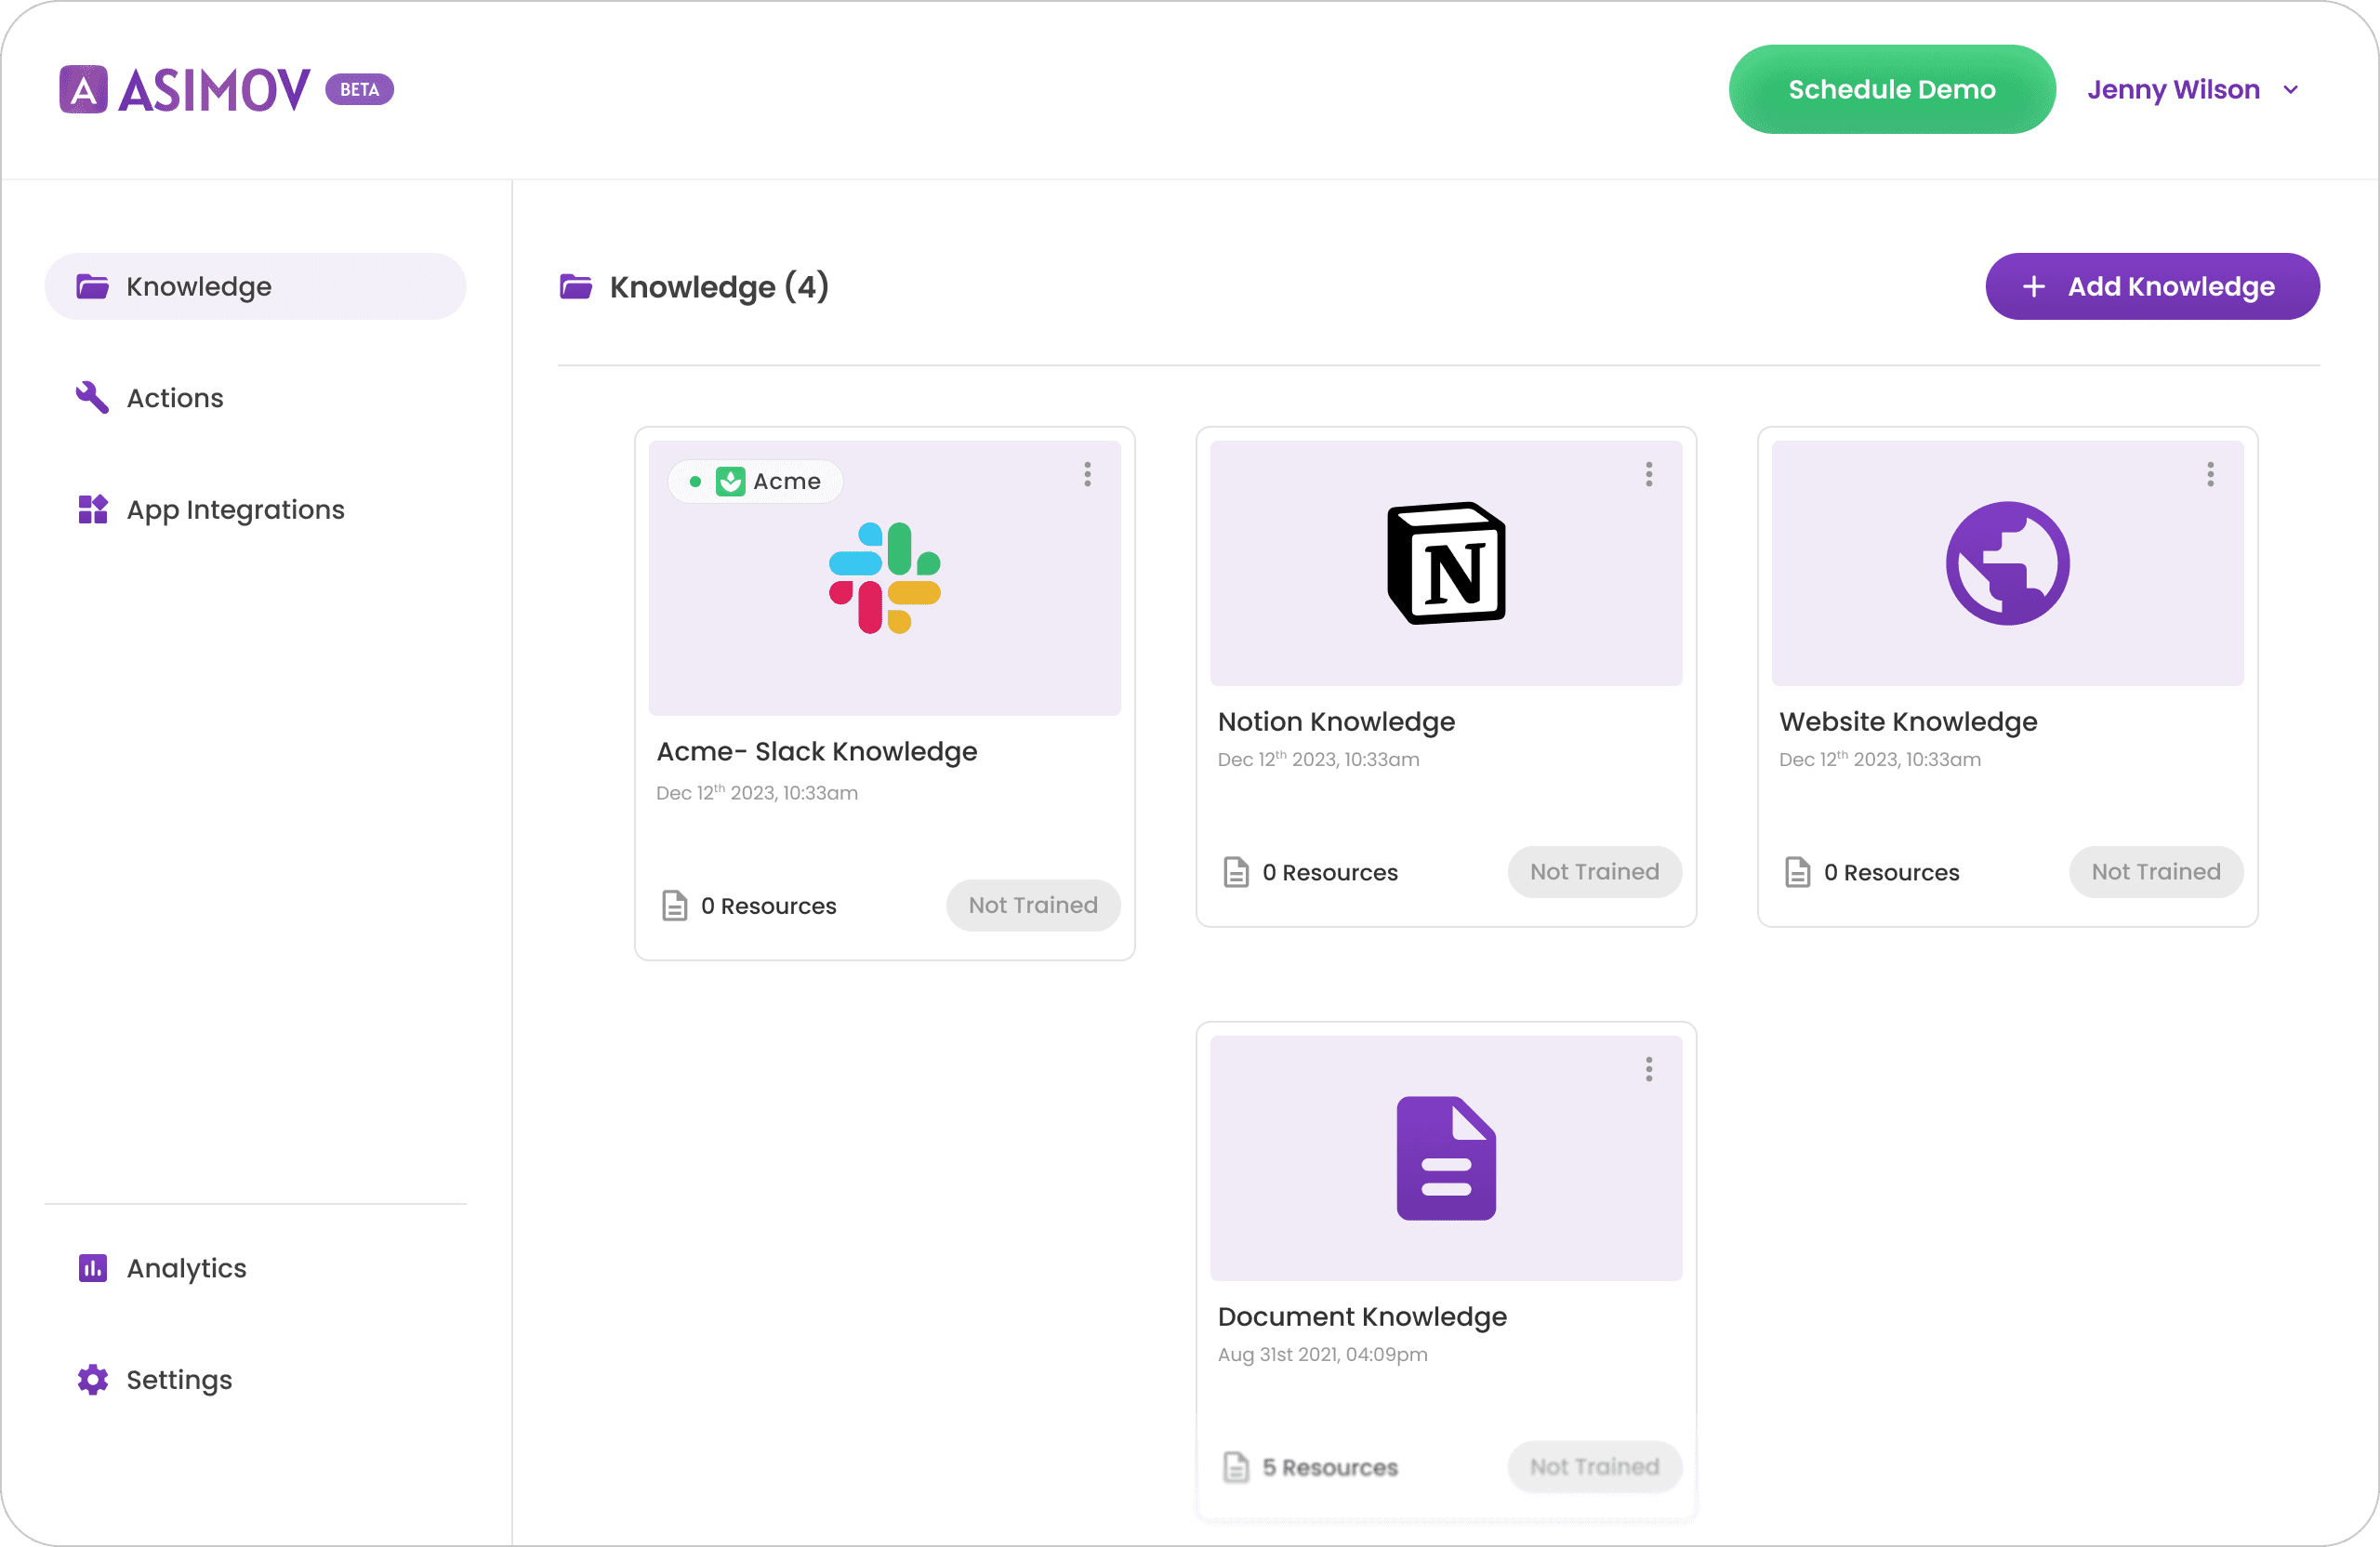Open Analytics from the sidebar
The height and width of the screenshot is (1547, 2380).
tap(186, 1268)
